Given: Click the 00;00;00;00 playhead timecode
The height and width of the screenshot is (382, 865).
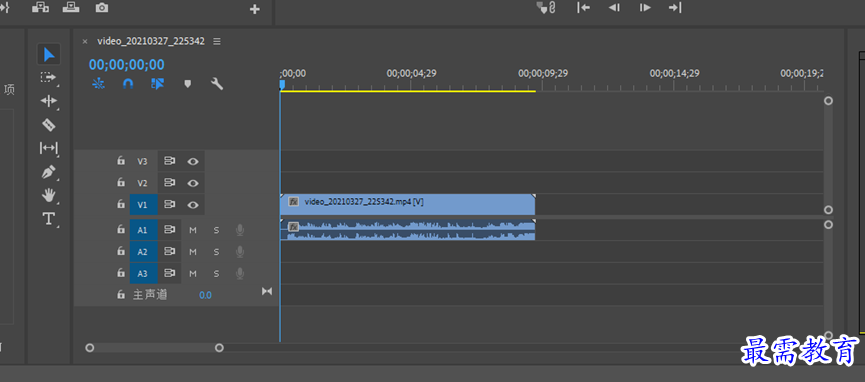Looking at the screenshot, I should point(127,65).
